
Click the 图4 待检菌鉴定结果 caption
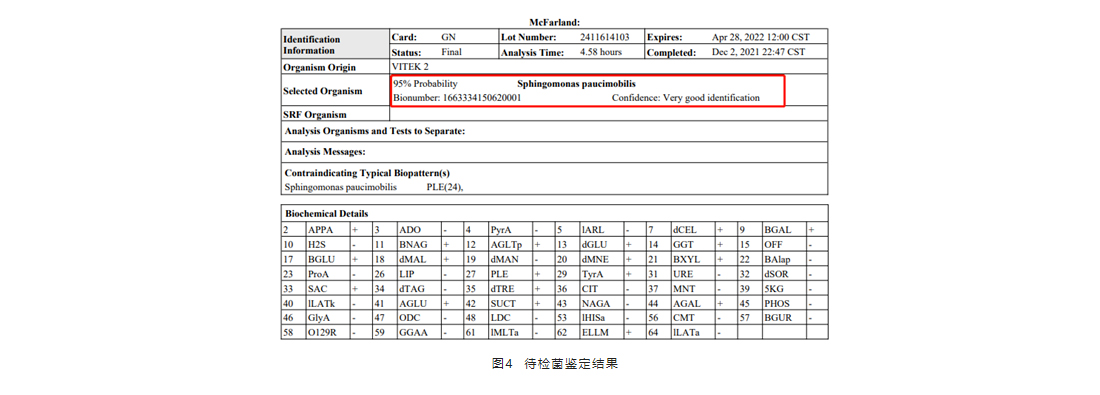[554, 363]
